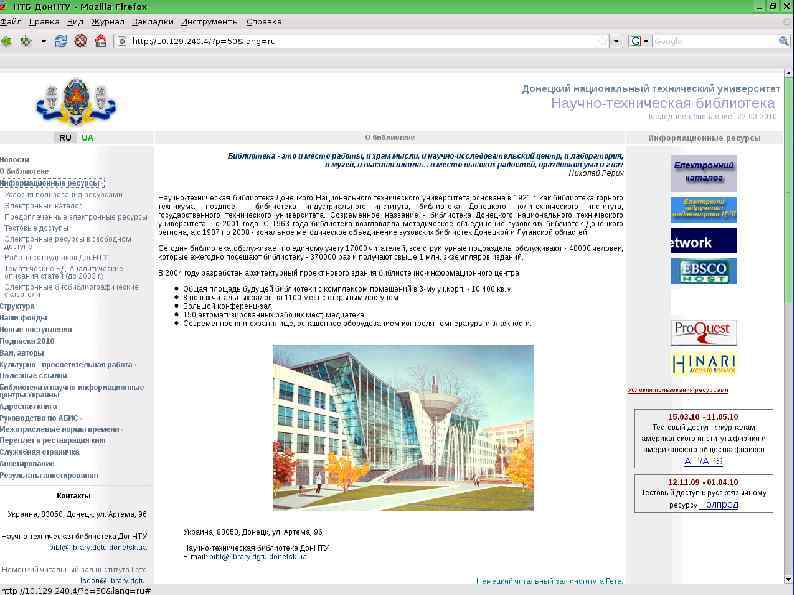Open the test access link dated 15.03.10
Screen dimensions: 794x595
703,461
